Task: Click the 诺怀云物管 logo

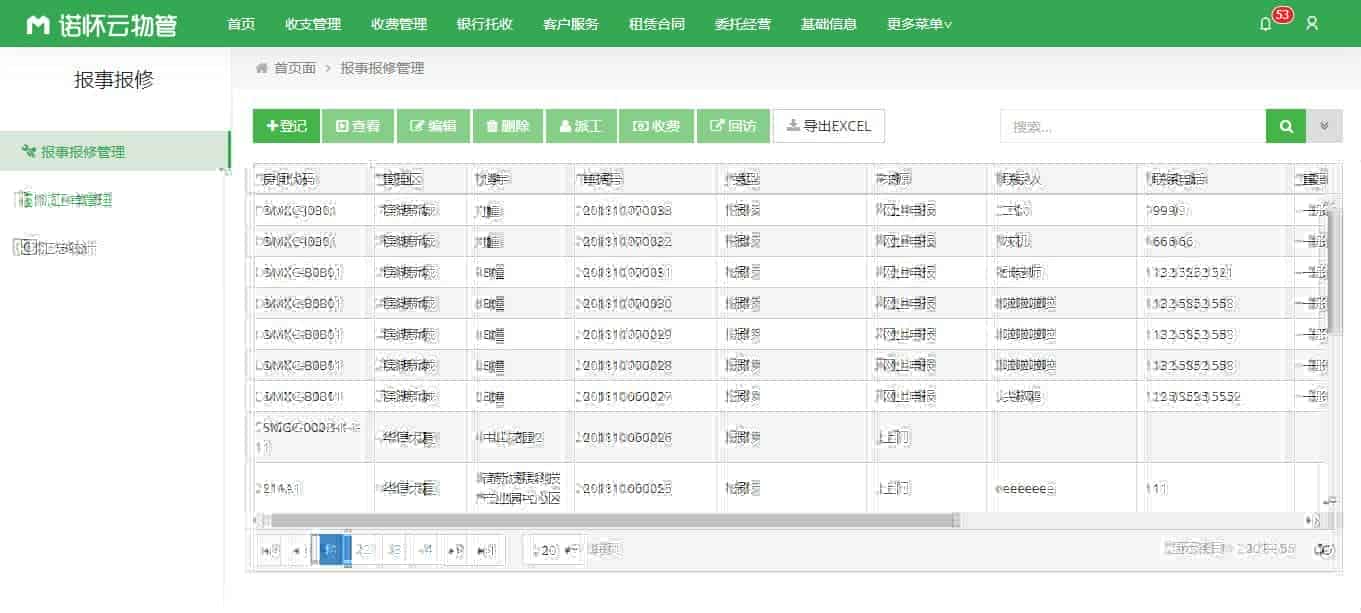Action: pyautogui.click(x=102, y=24)
